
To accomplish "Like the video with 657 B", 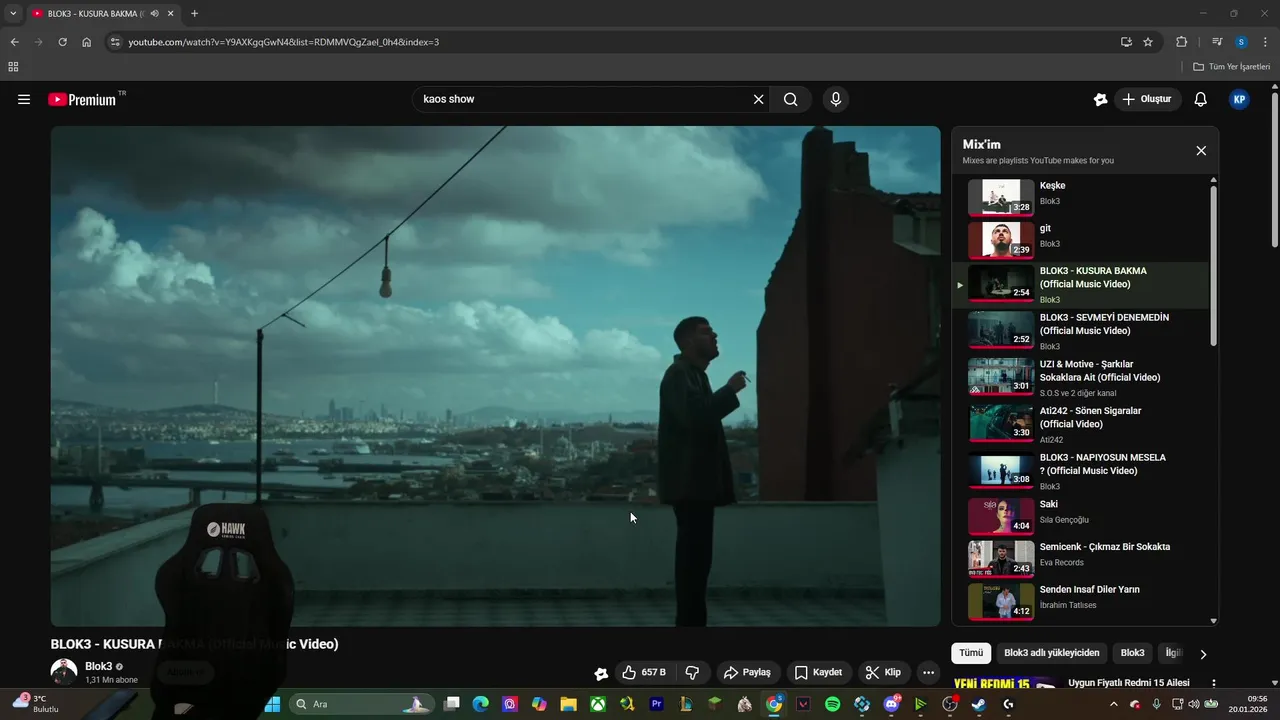I will pyautogui.click(x=644, y=673).
